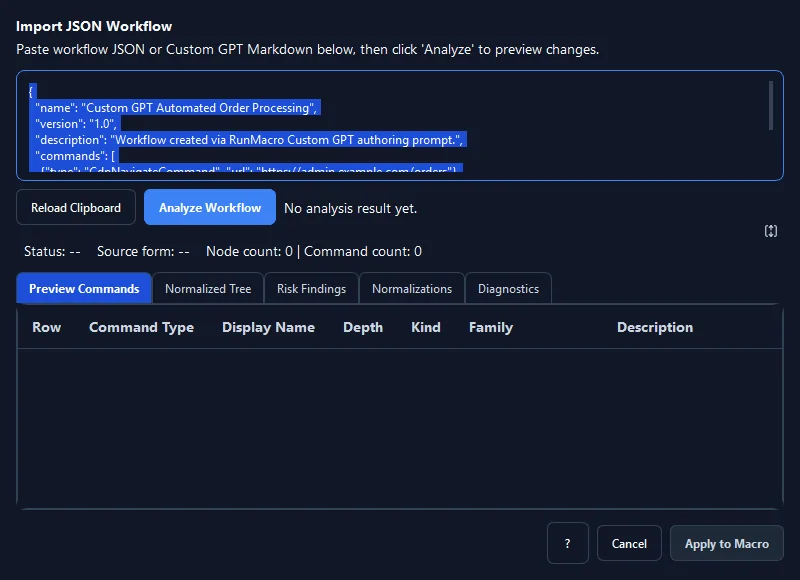Click the "version": "1.0" JSON line

(x=76, y=123)
